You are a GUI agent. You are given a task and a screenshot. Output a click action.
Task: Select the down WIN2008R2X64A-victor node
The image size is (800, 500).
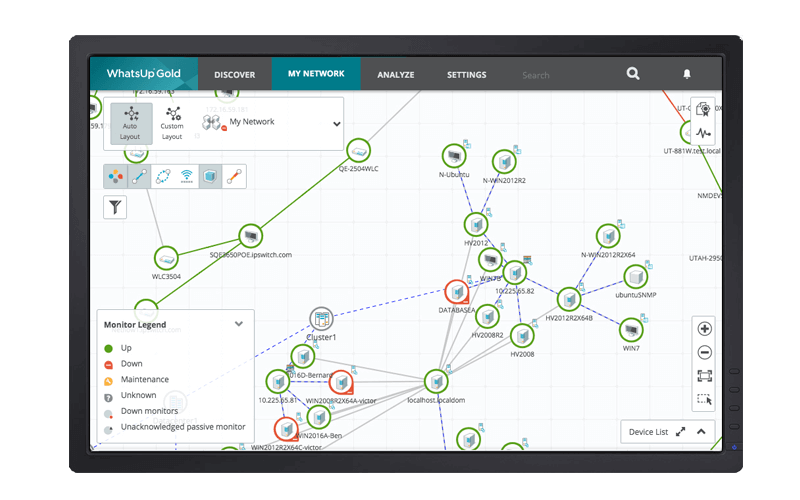pyautogui.click(x=341, y=382)
